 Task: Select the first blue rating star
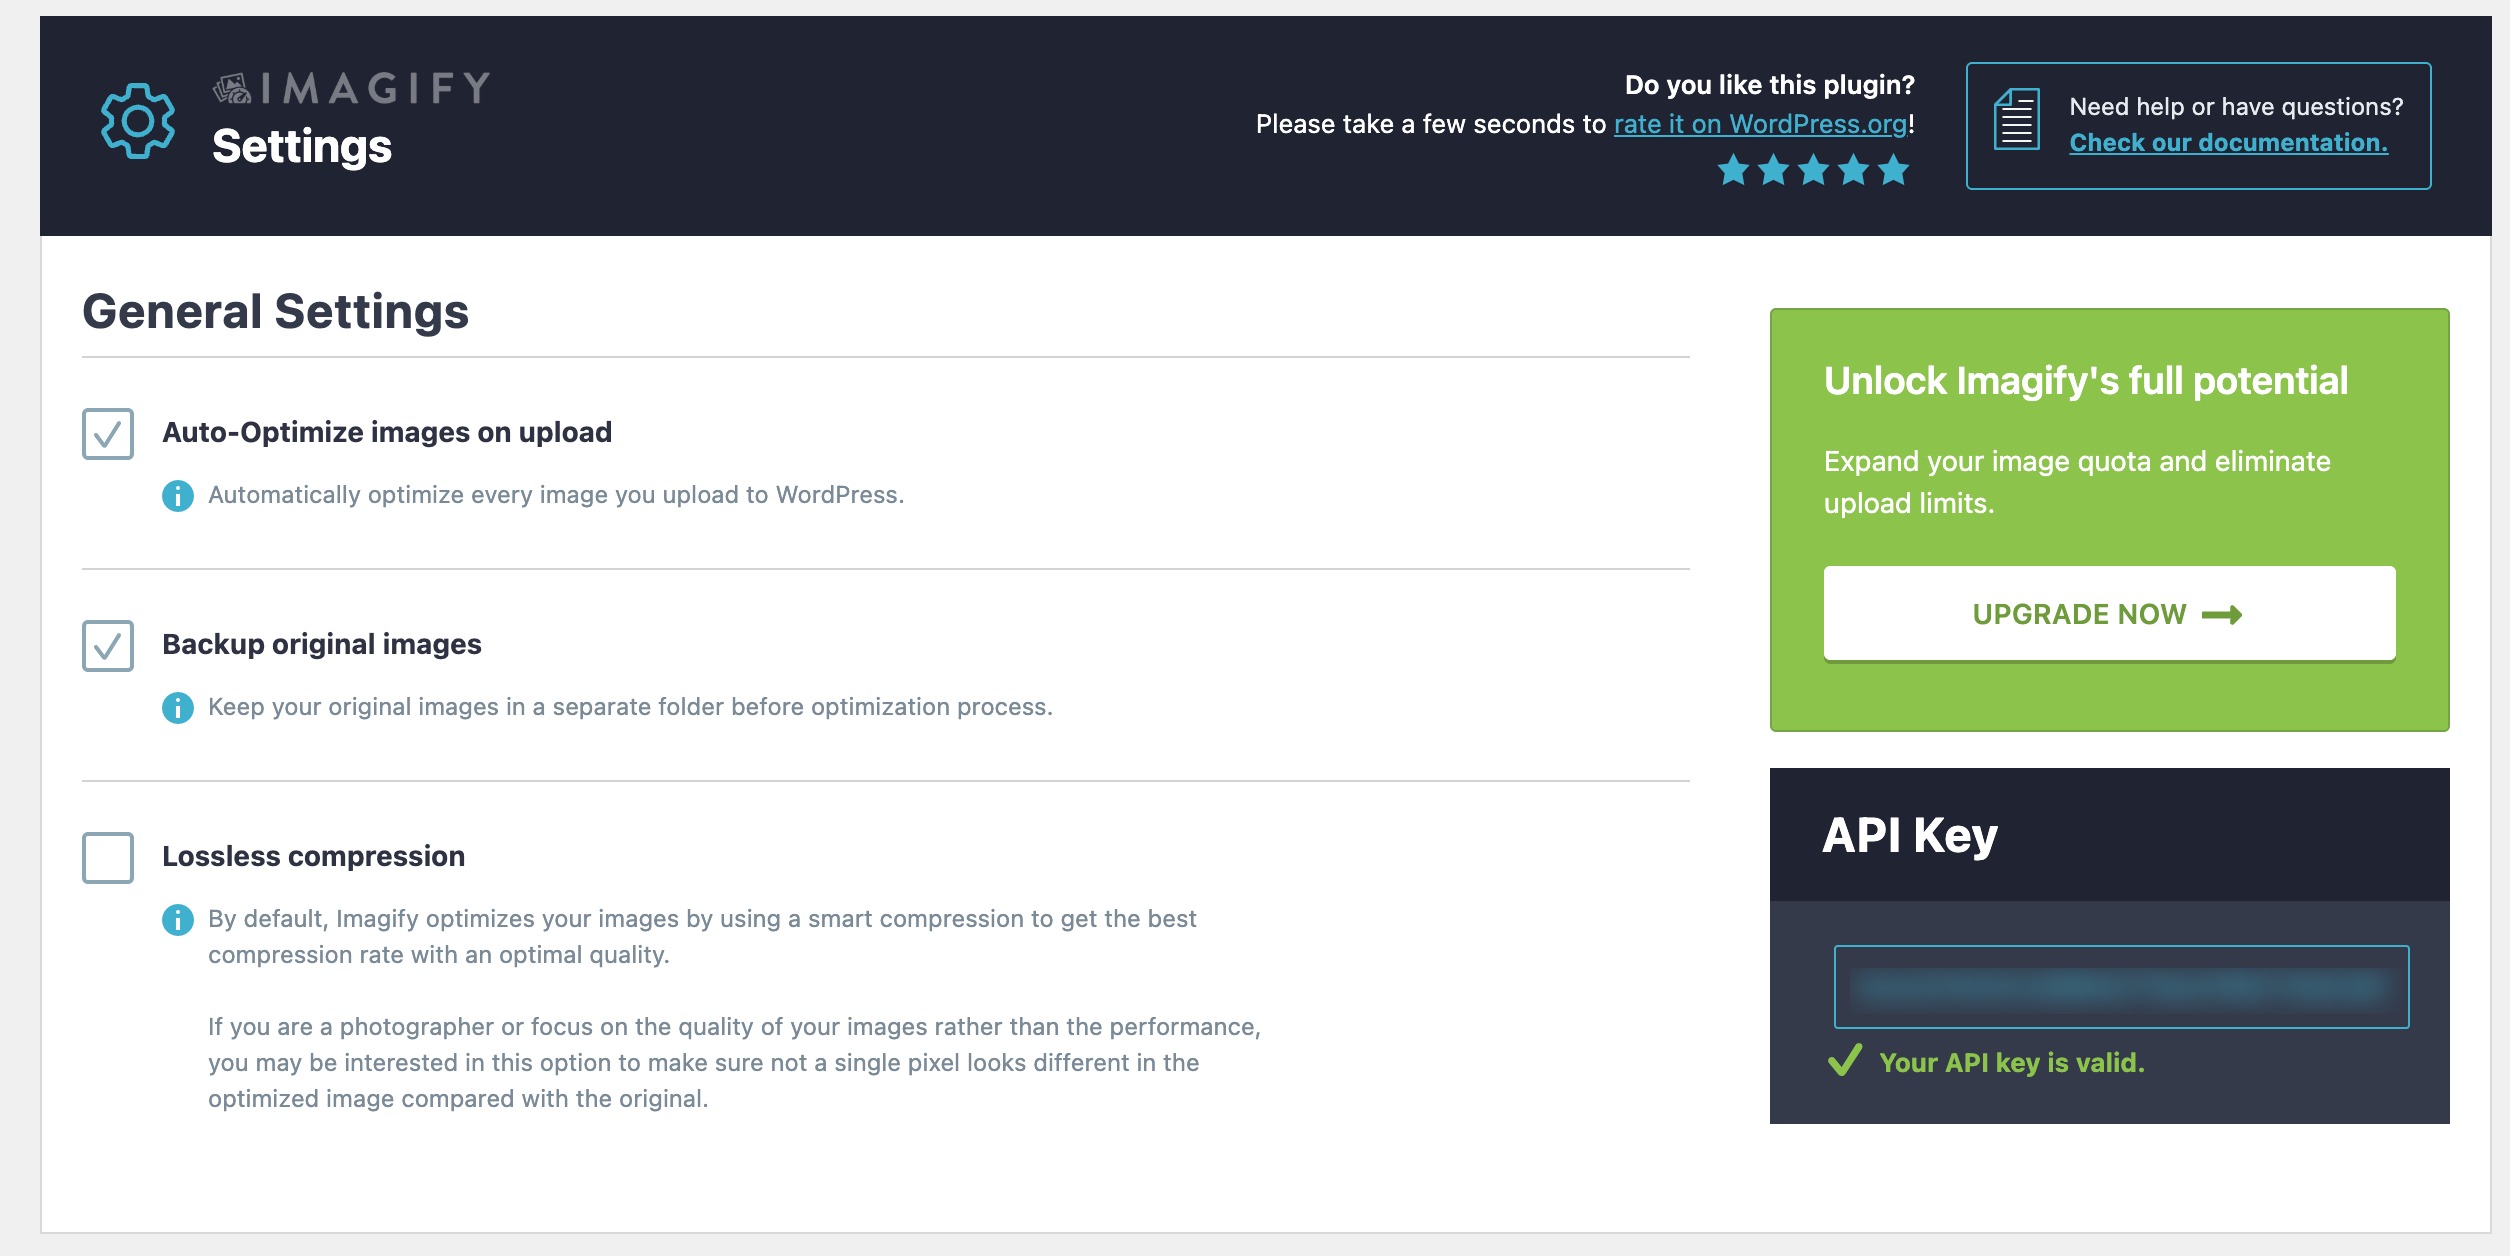coord(1734,170)
